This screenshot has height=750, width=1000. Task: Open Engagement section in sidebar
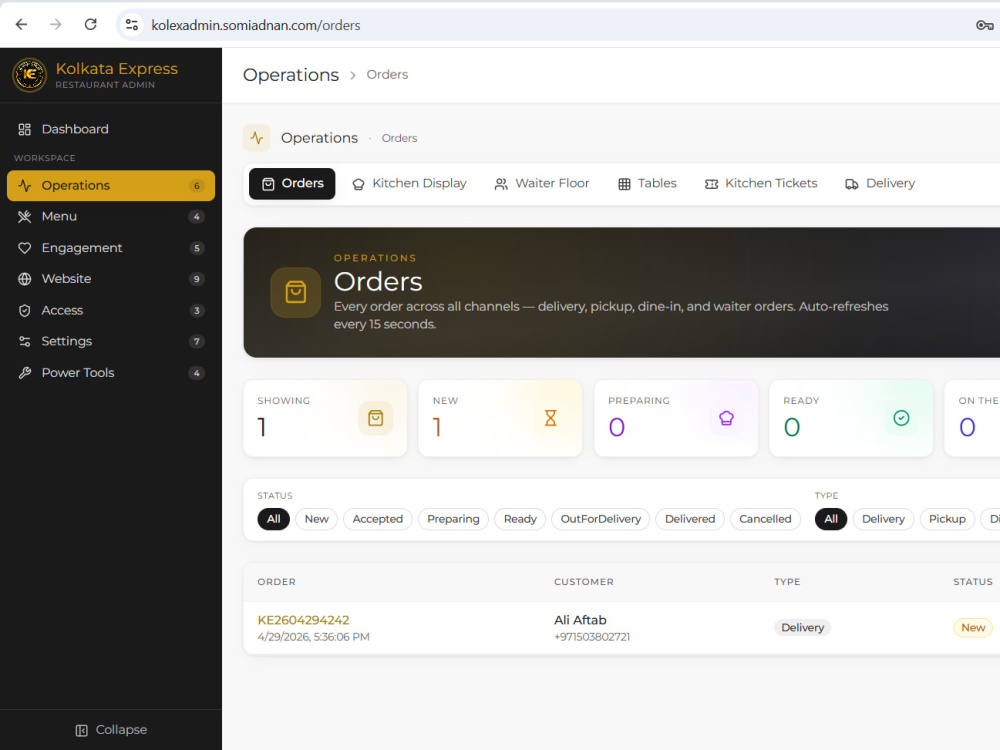coord(111,247)
